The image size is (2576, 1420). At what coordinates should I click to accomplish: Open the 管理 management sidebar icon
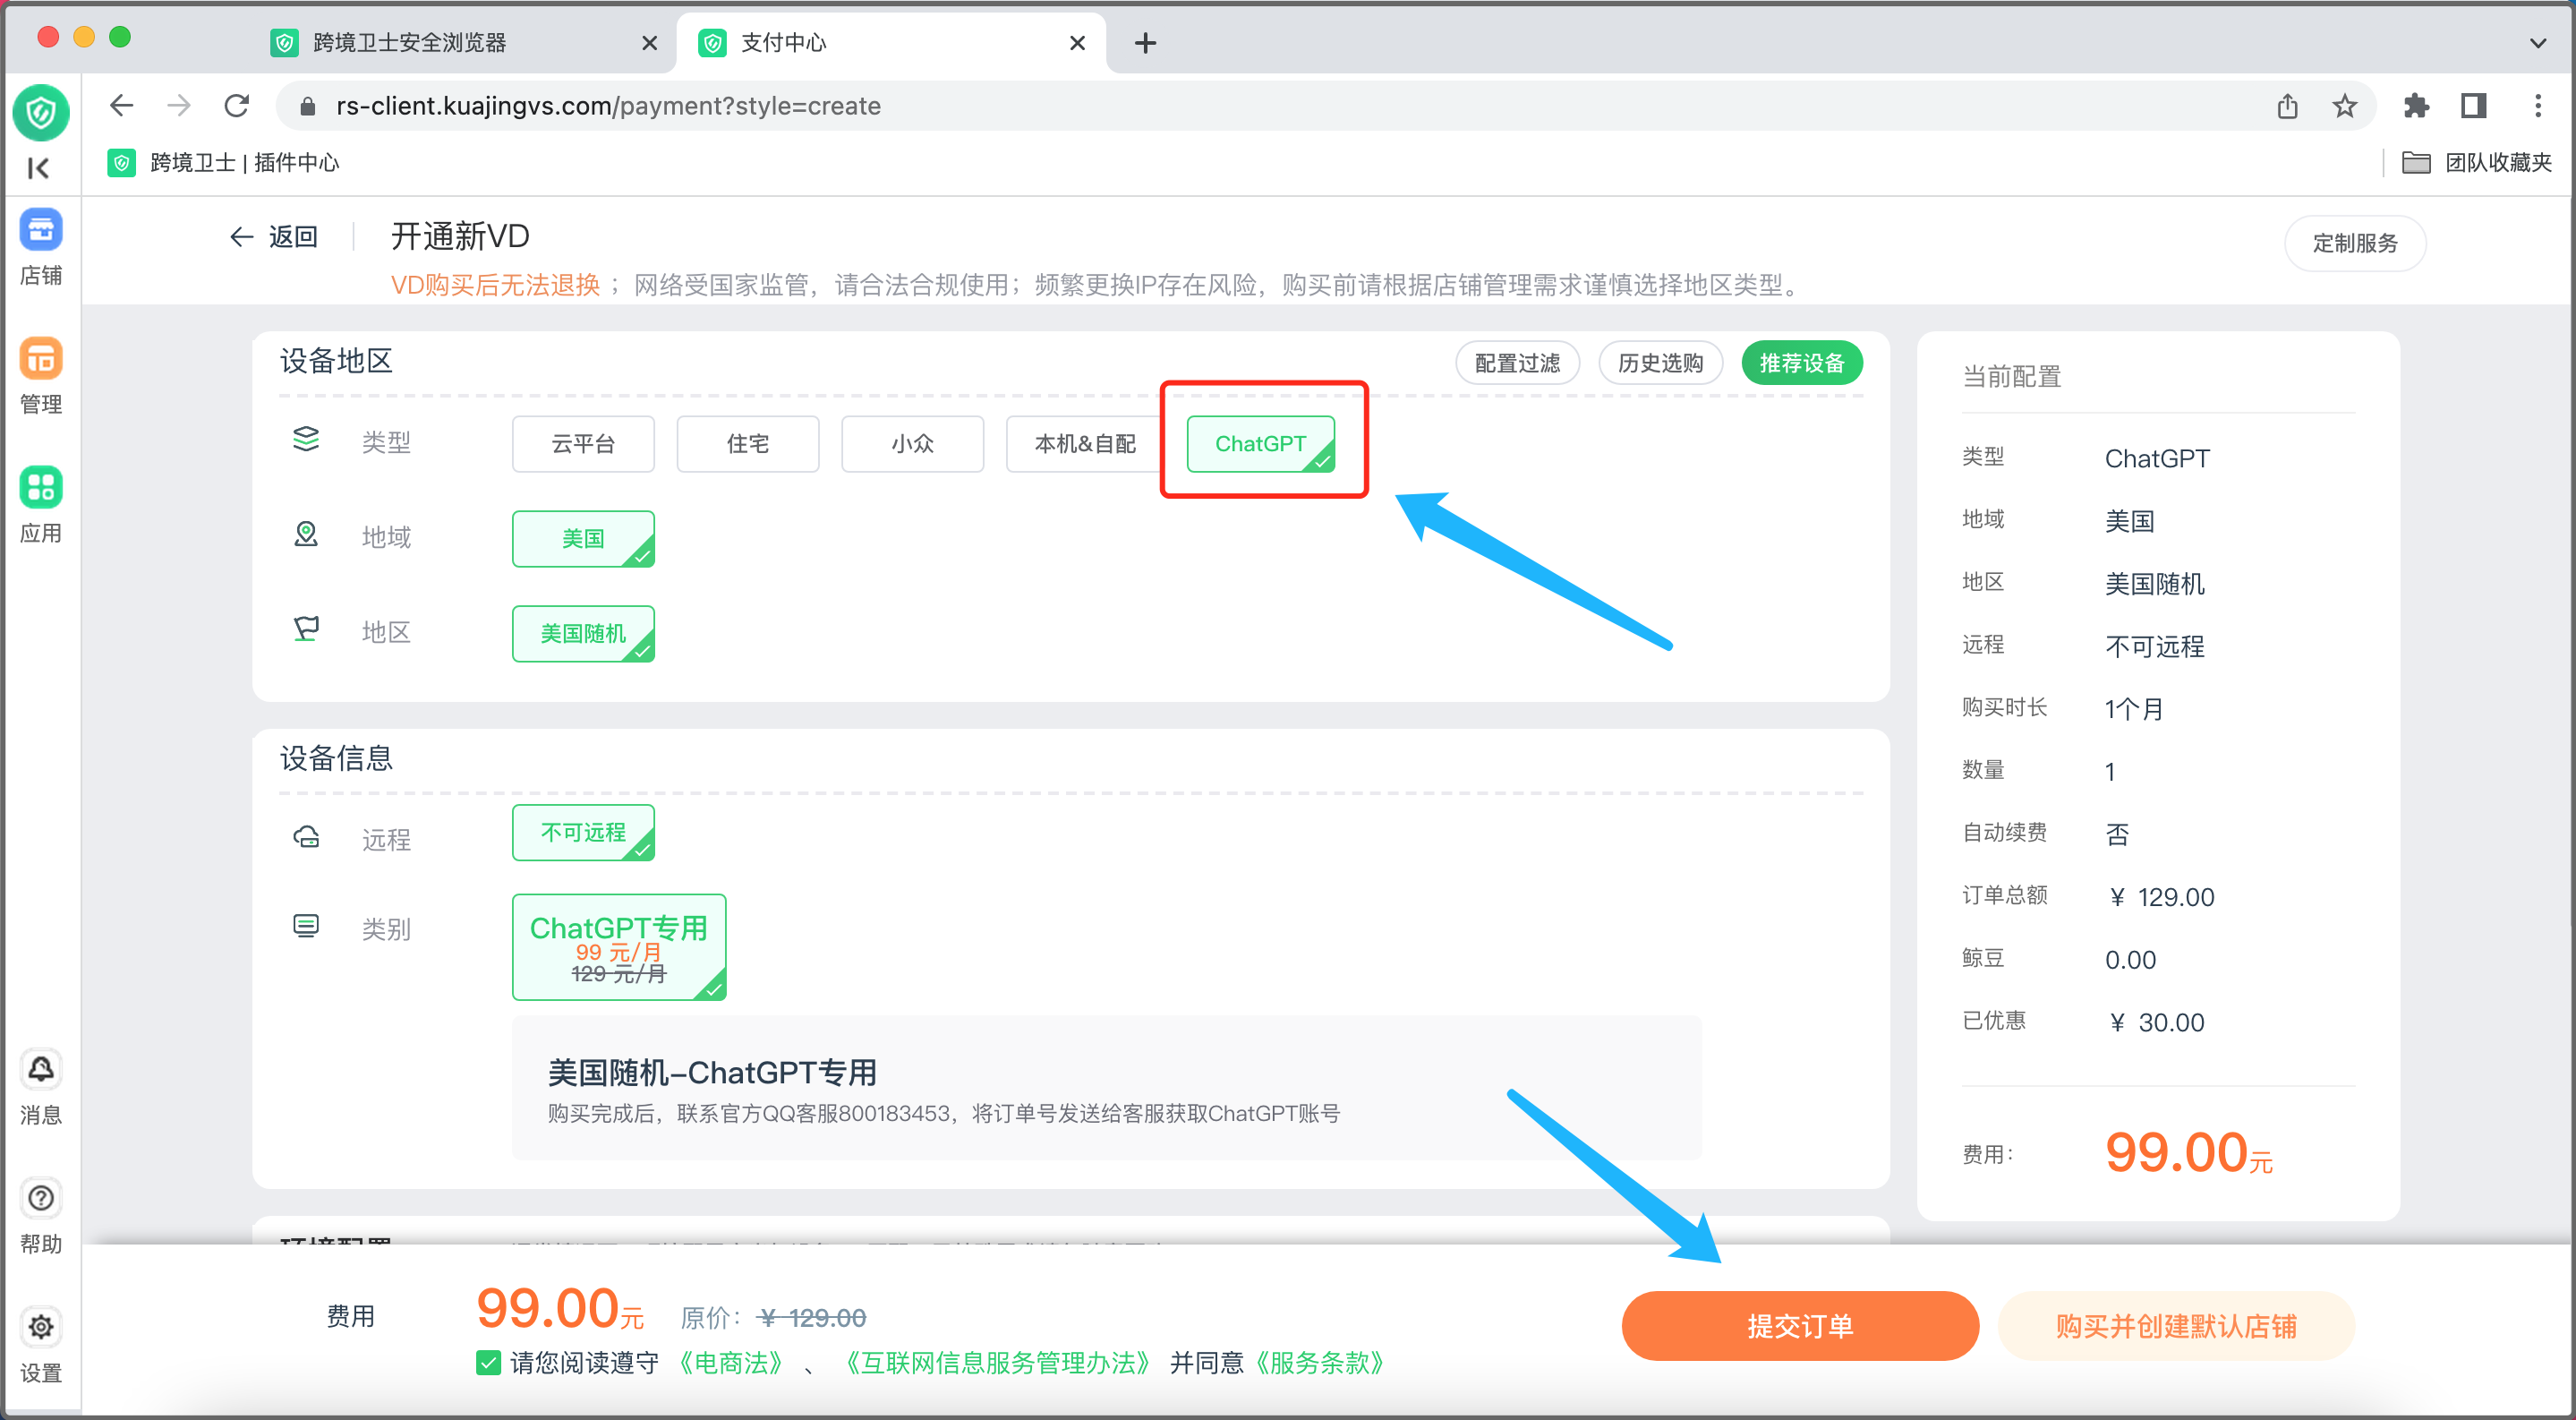pos(41,359)
